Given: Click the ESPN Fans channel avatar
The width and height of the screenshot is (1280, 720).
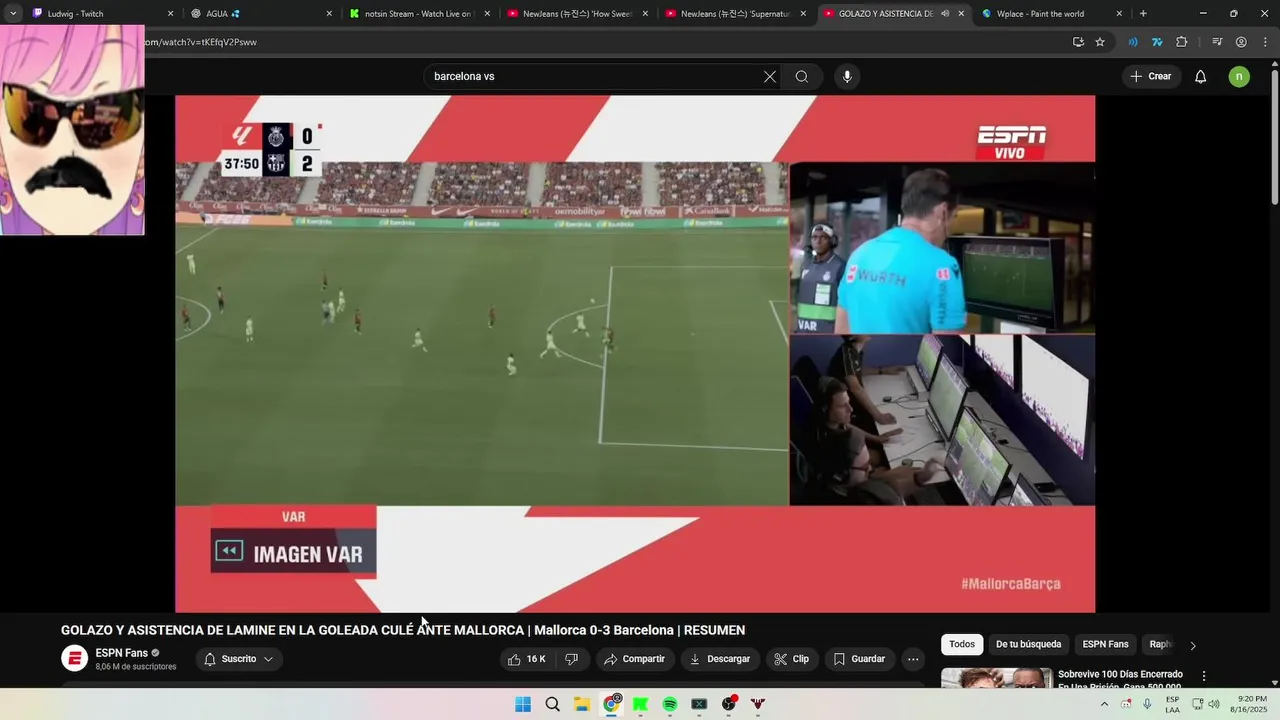Looking at the screenshot, I should tap(75, 658).
